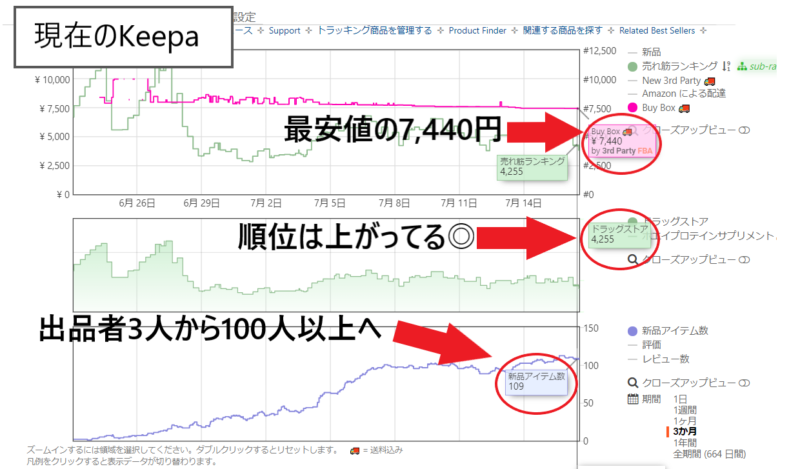Select the 3か月 period range
The height and width of the screenshot is (469, 800).
[x=685, y=432]
